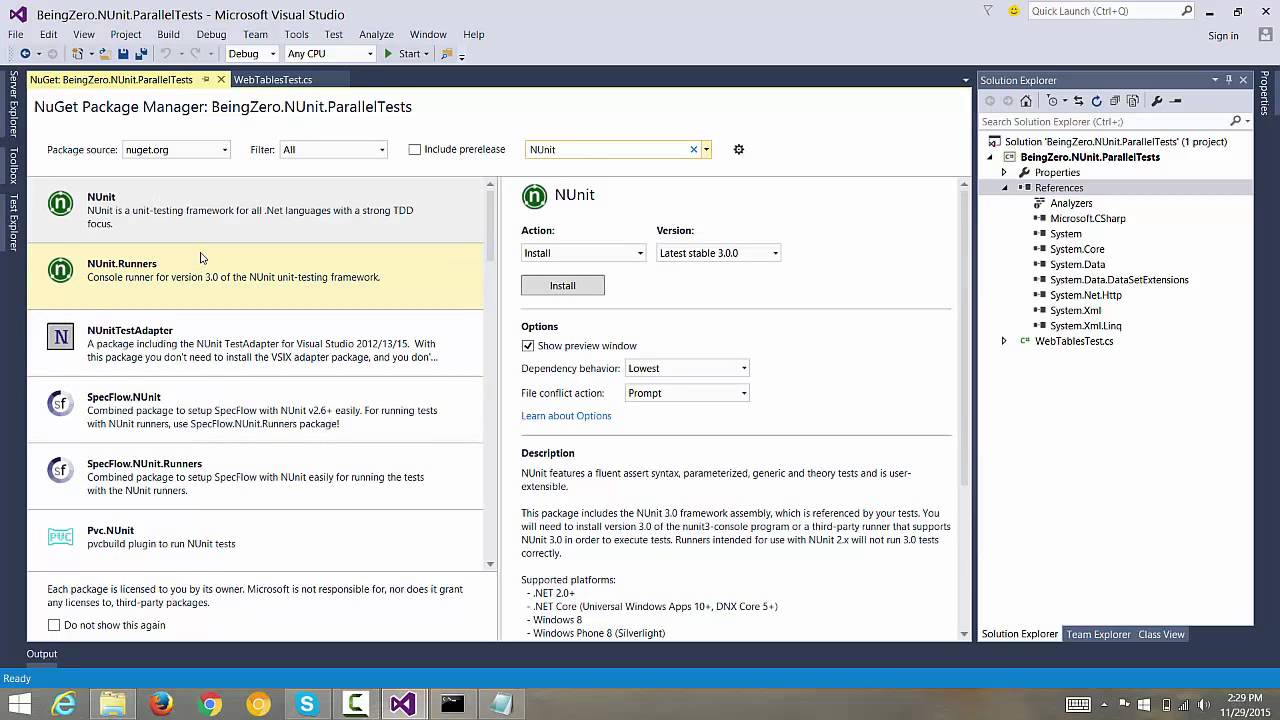The width and height of the screenshot is (1280, 720).
Task: Click Sign in
Action: [x=1223, y=36]
